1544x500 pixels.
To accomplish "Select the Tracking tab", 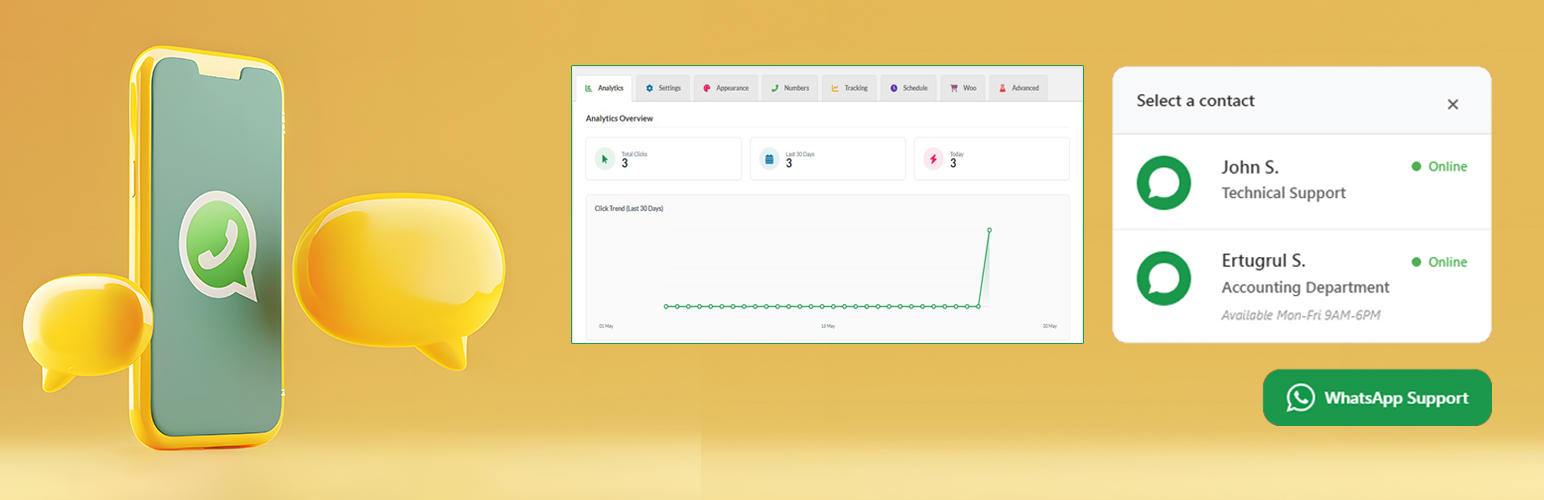I will 849,88.
